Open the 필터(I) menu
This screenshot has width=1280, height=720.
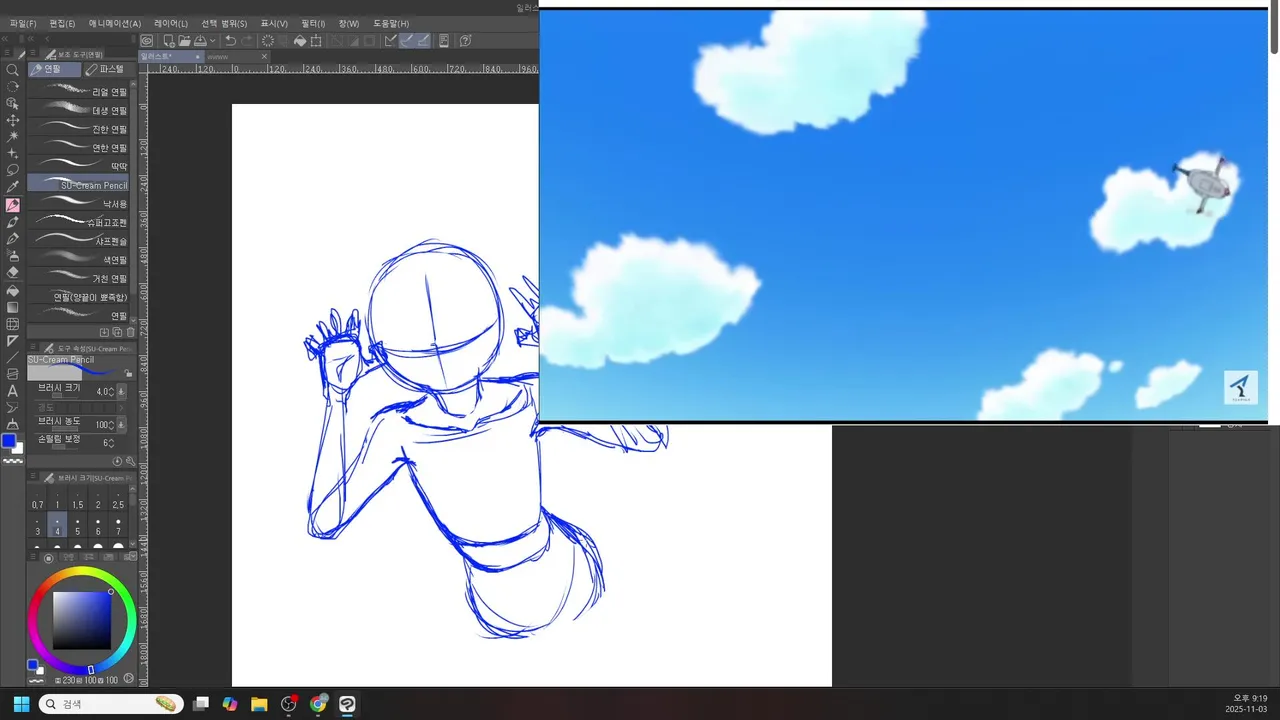point(314,23)
